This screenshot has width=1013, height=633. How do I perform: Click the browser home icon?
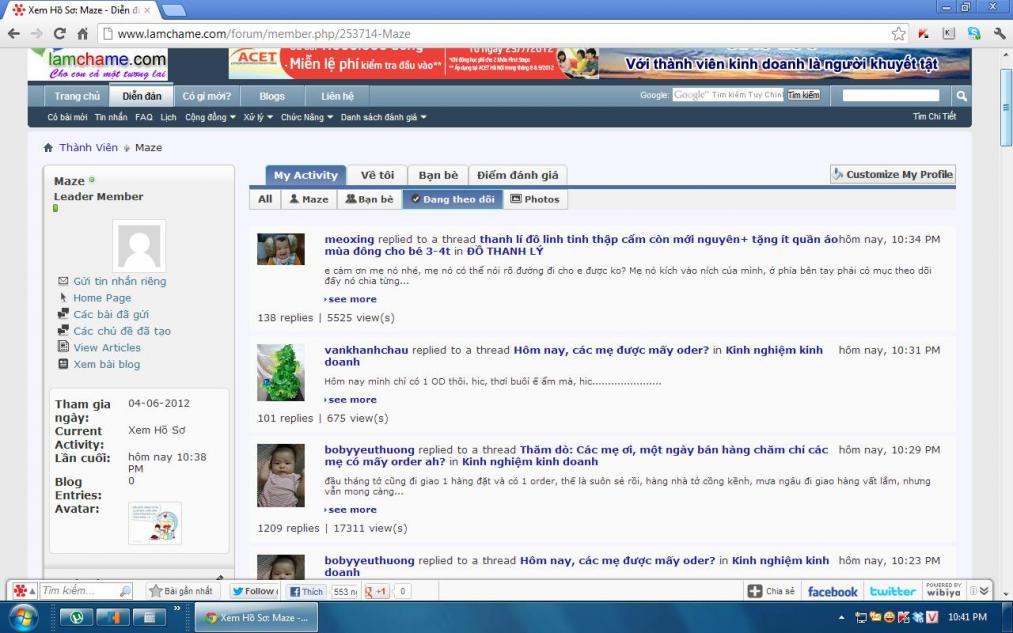[81, 33]
